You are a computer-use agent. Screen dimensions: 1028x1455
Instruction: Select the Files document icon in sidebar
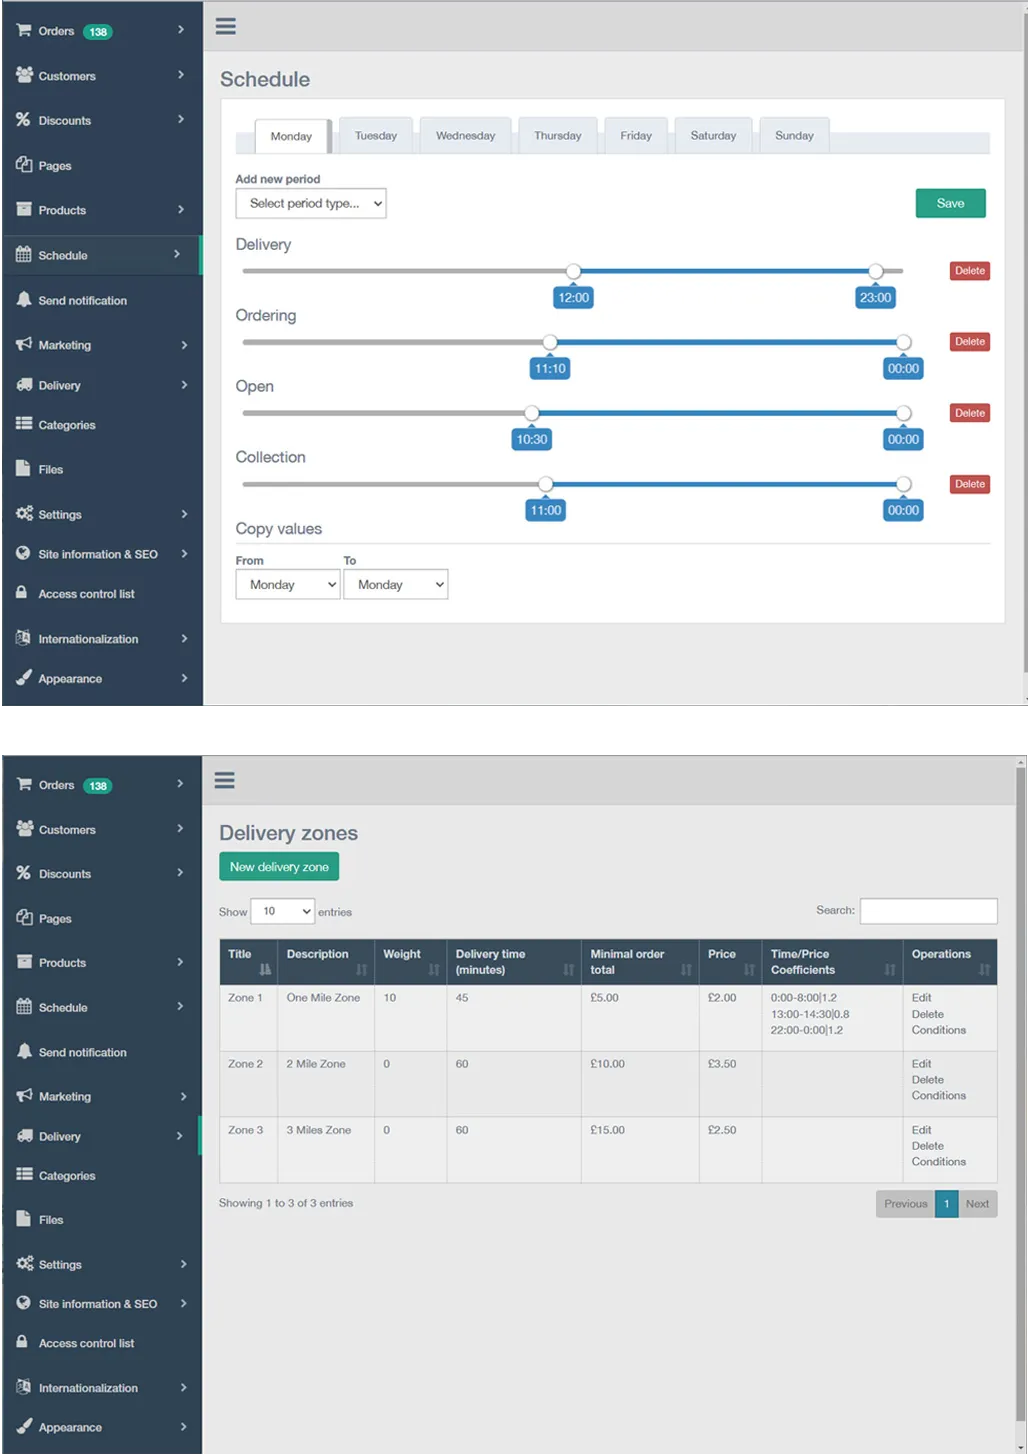tap(22, 468)
